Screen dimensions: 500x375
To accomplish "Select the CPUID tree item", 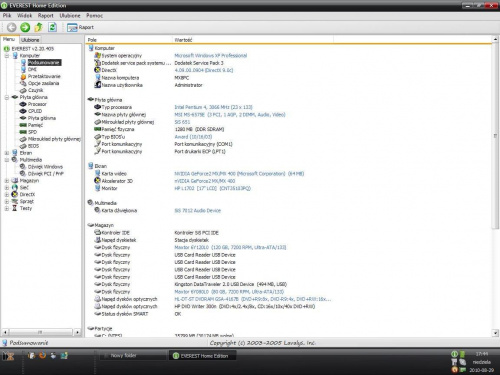I will 35,111.
